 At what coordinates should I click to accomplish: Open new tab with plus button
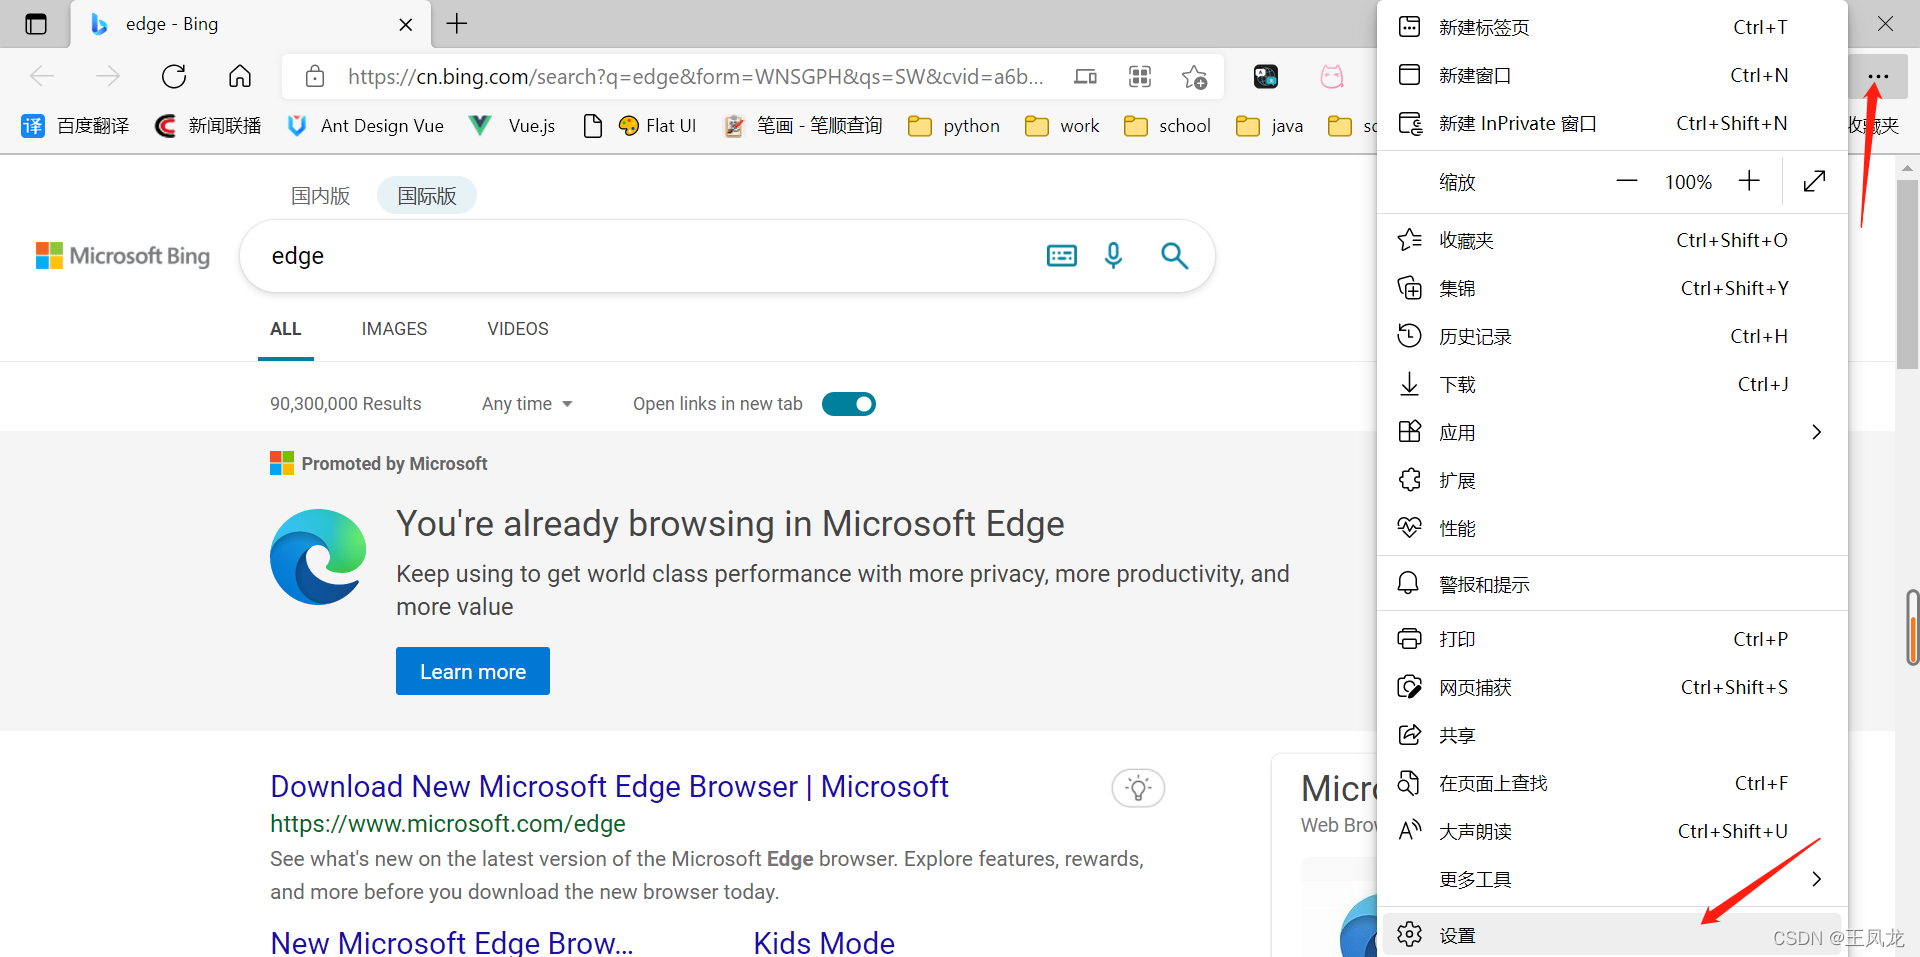click(457, 24)
